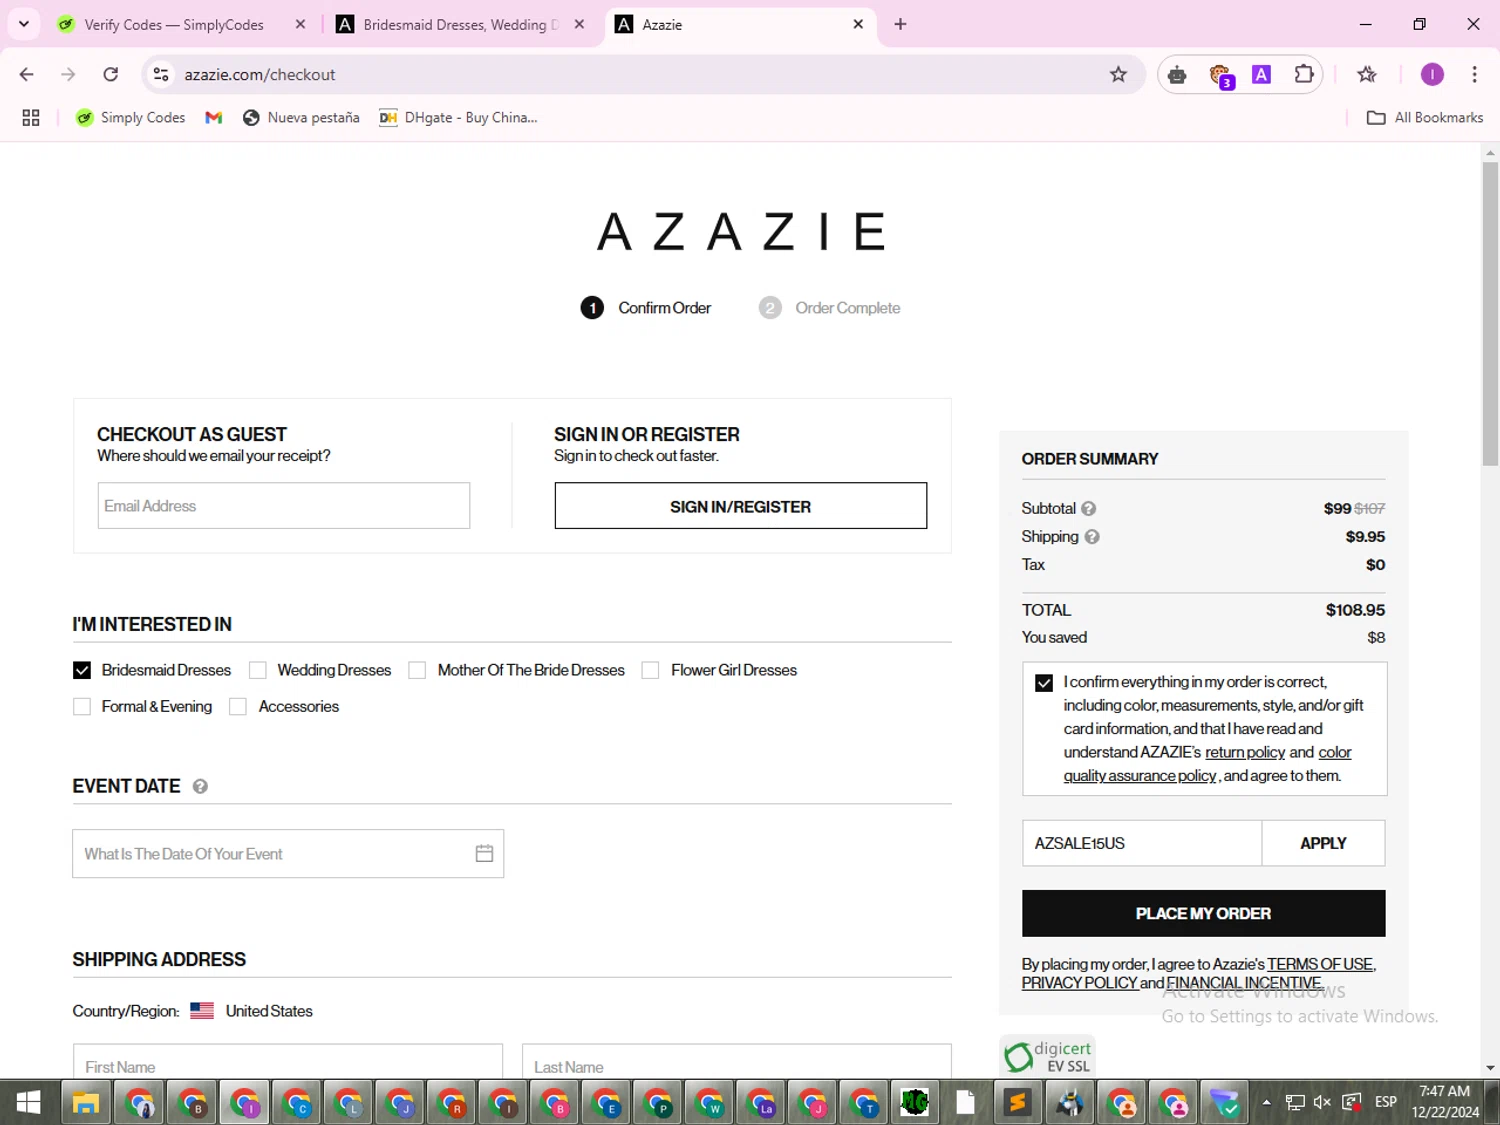Show hidden system tray icons
This screenshot has width=1500, height=1125.
(x=1266, y=1102)
